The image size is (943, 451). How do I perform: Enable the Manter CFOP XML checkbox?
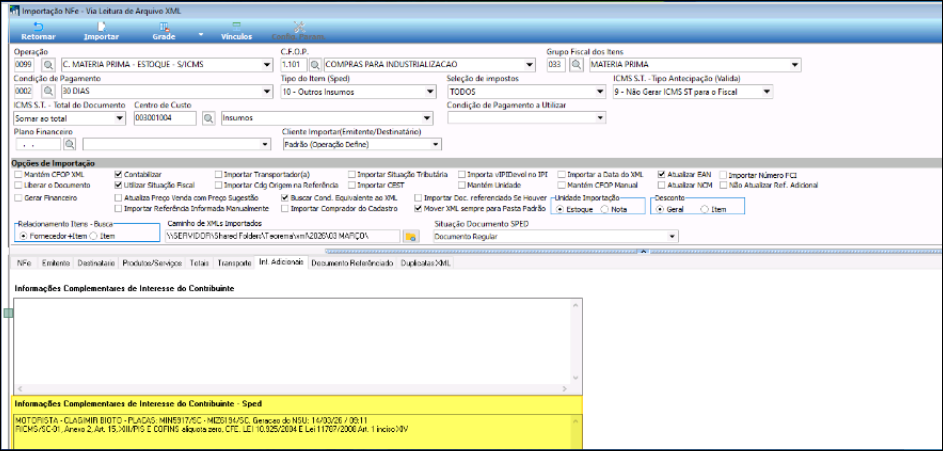[19, 174]
